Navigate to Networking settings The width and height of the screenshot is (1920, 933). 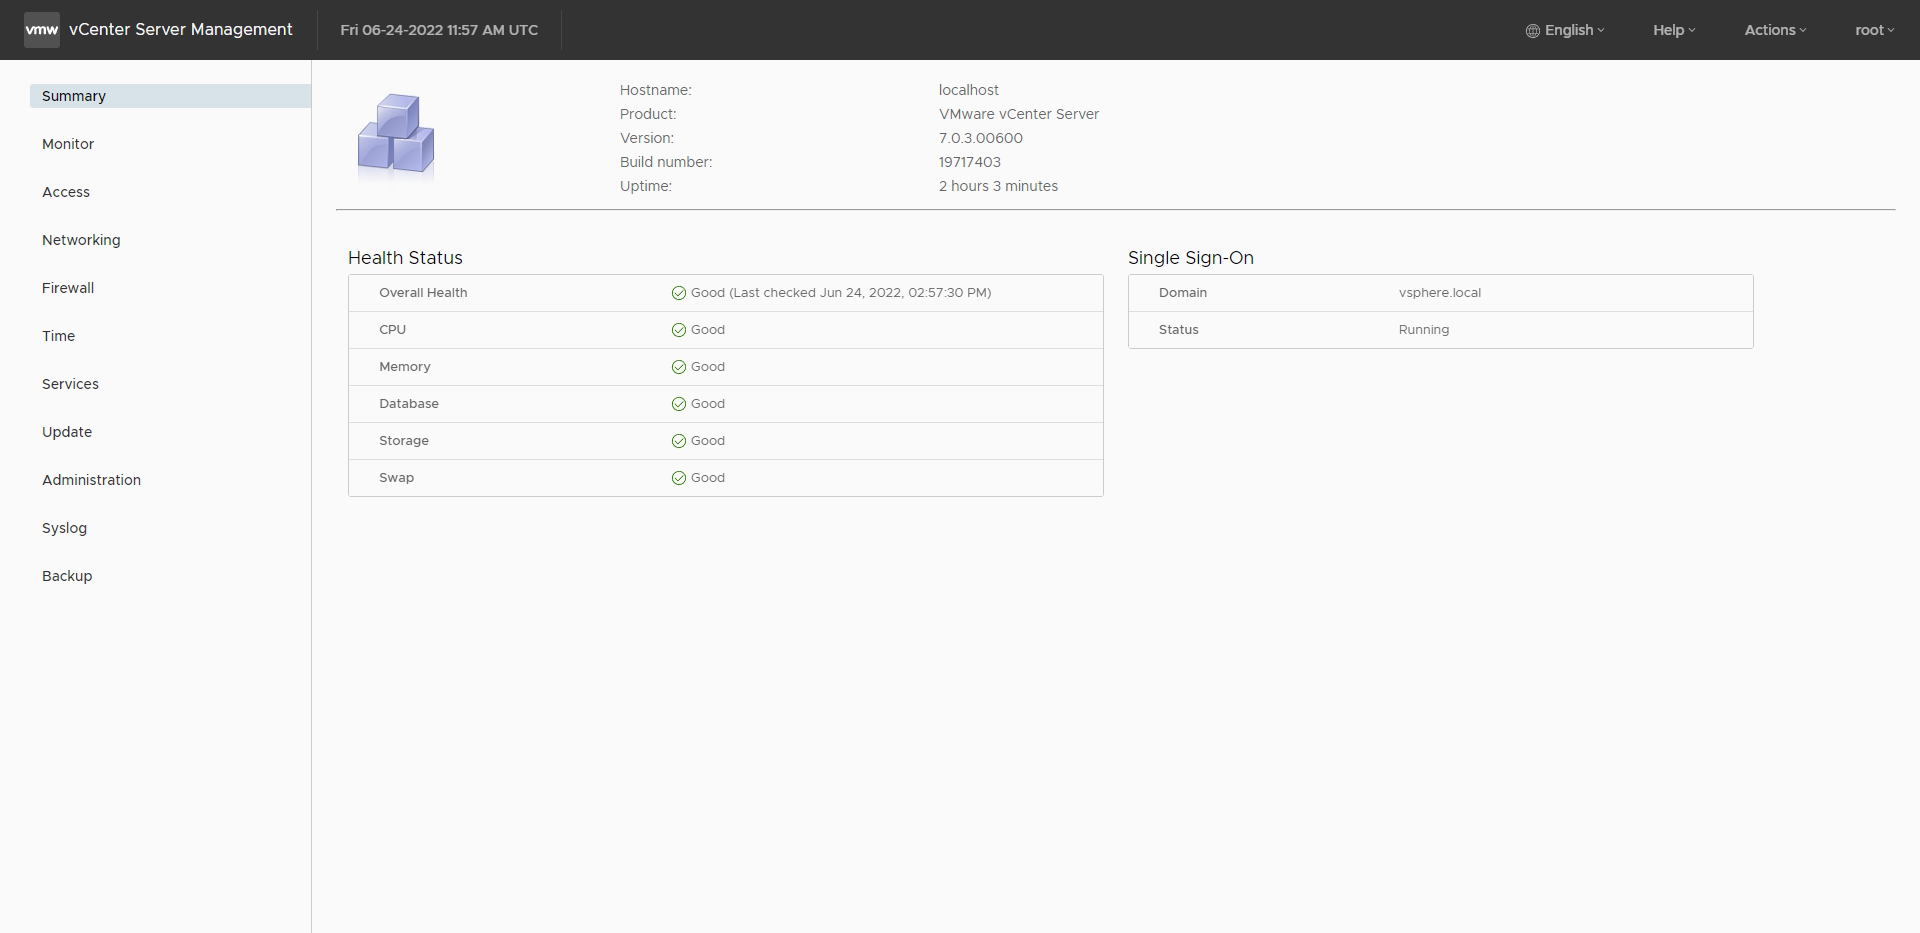81,240
